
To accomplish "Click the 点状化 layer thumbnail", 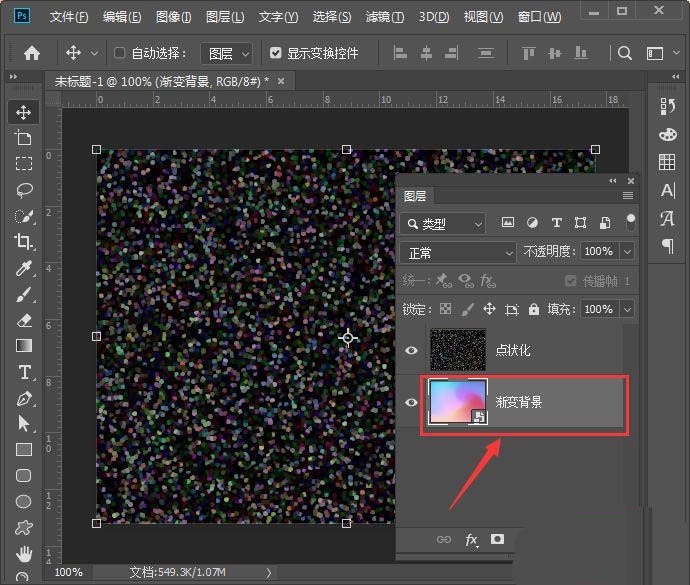I will click(457, 350).
